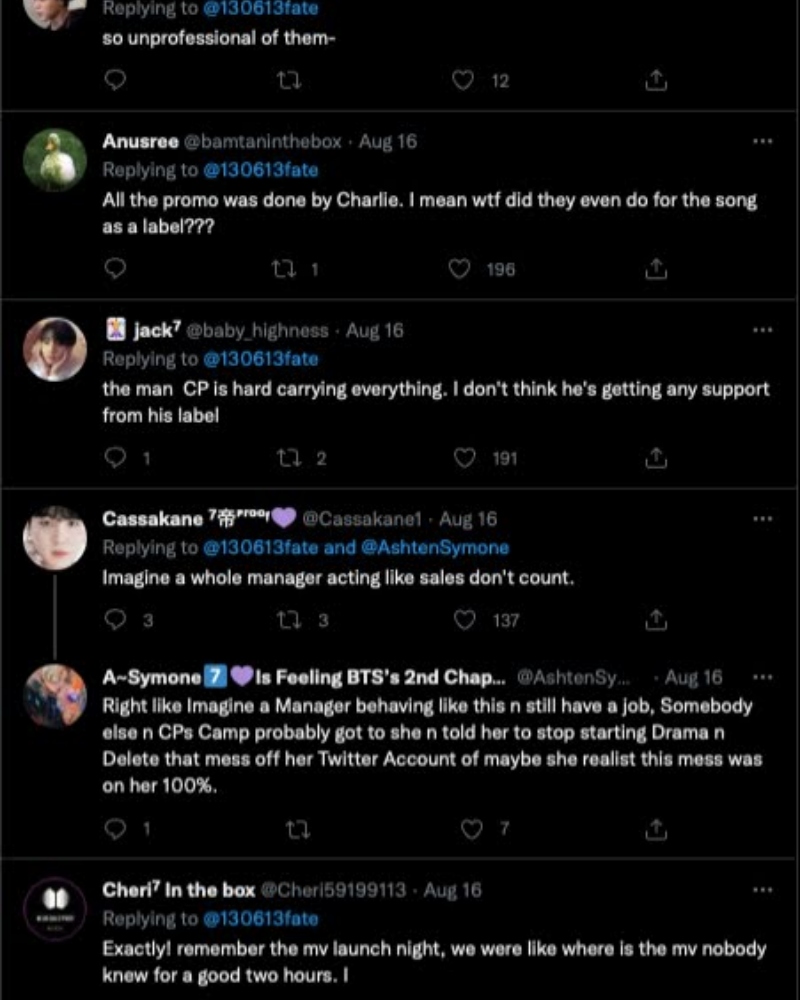Open more options menu on Cassakane's tweet
This screenshot has width=800, height=1000.
click(x=762, y=519)
